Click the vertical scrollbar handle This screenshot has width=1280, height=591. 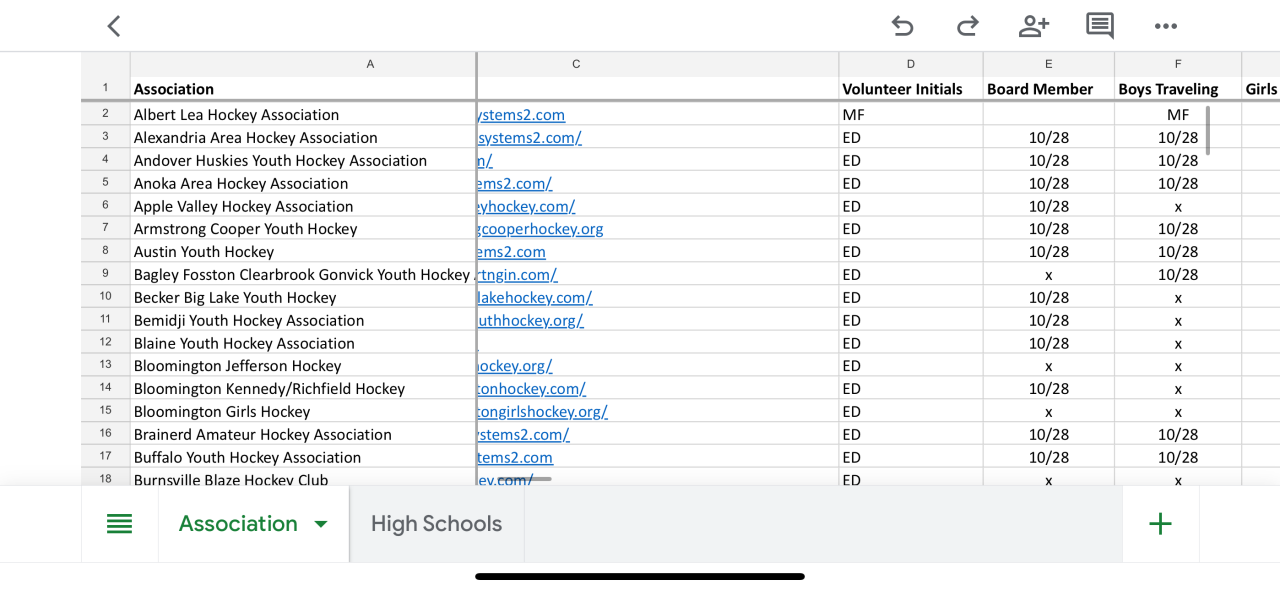click(1208, 130)
